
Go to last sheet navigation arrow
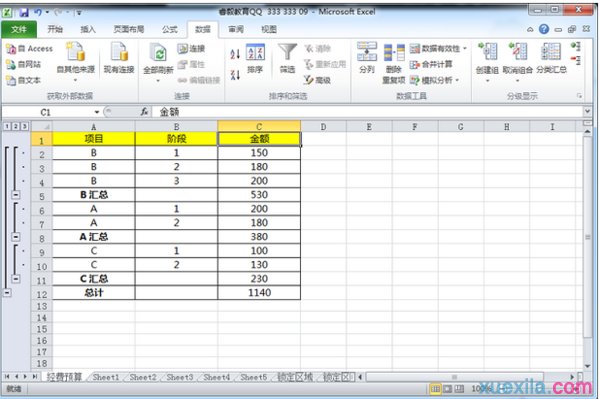pos(34,377)
